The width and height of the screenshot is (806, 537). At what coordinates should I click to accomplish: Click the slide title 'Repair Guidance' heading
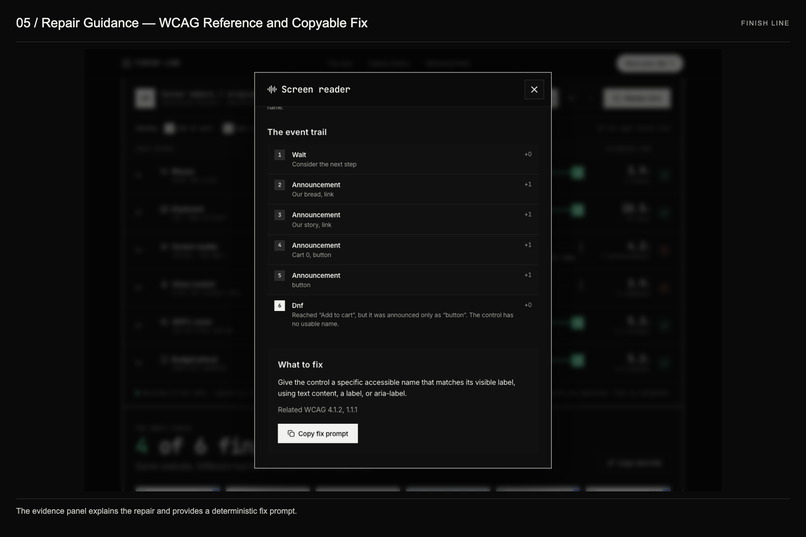click(192, 23)
